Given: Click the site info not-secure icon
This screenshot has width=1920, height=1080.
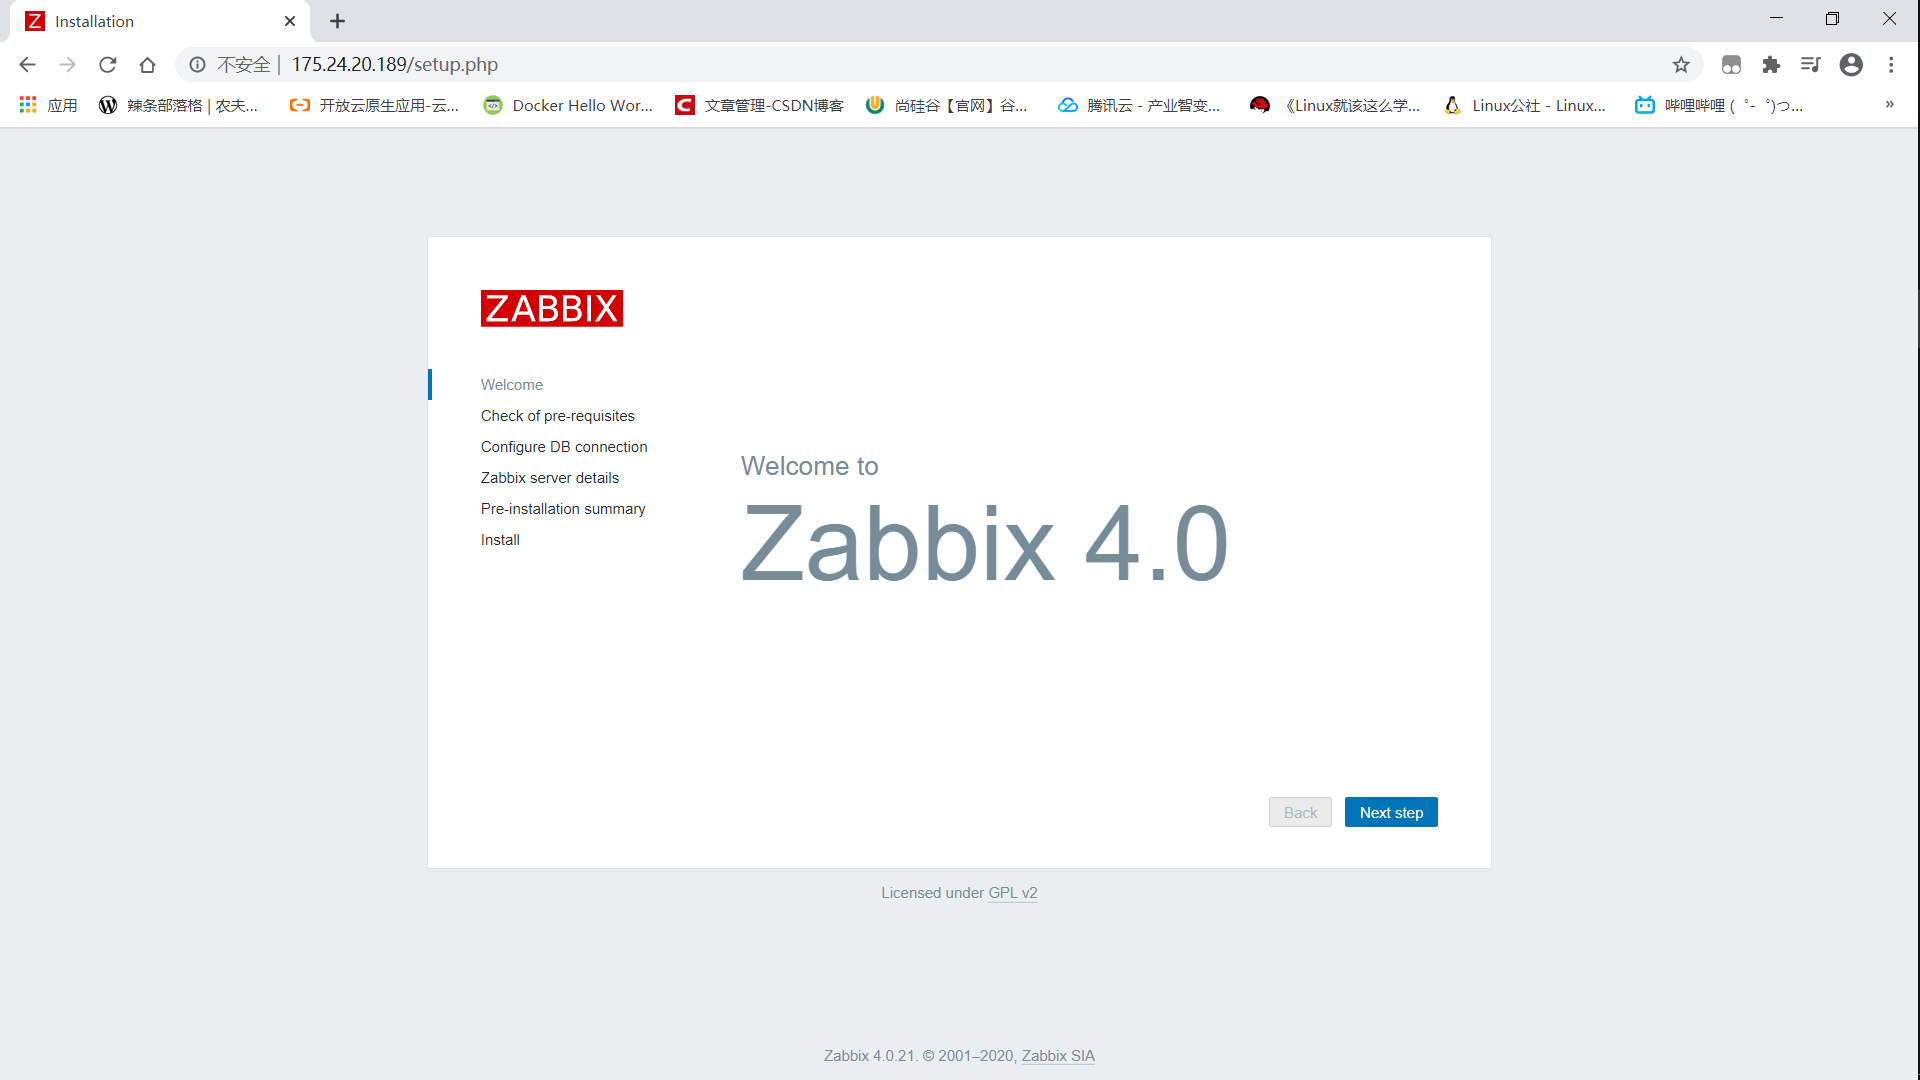Looking at the screenshot, I should 198,65.
